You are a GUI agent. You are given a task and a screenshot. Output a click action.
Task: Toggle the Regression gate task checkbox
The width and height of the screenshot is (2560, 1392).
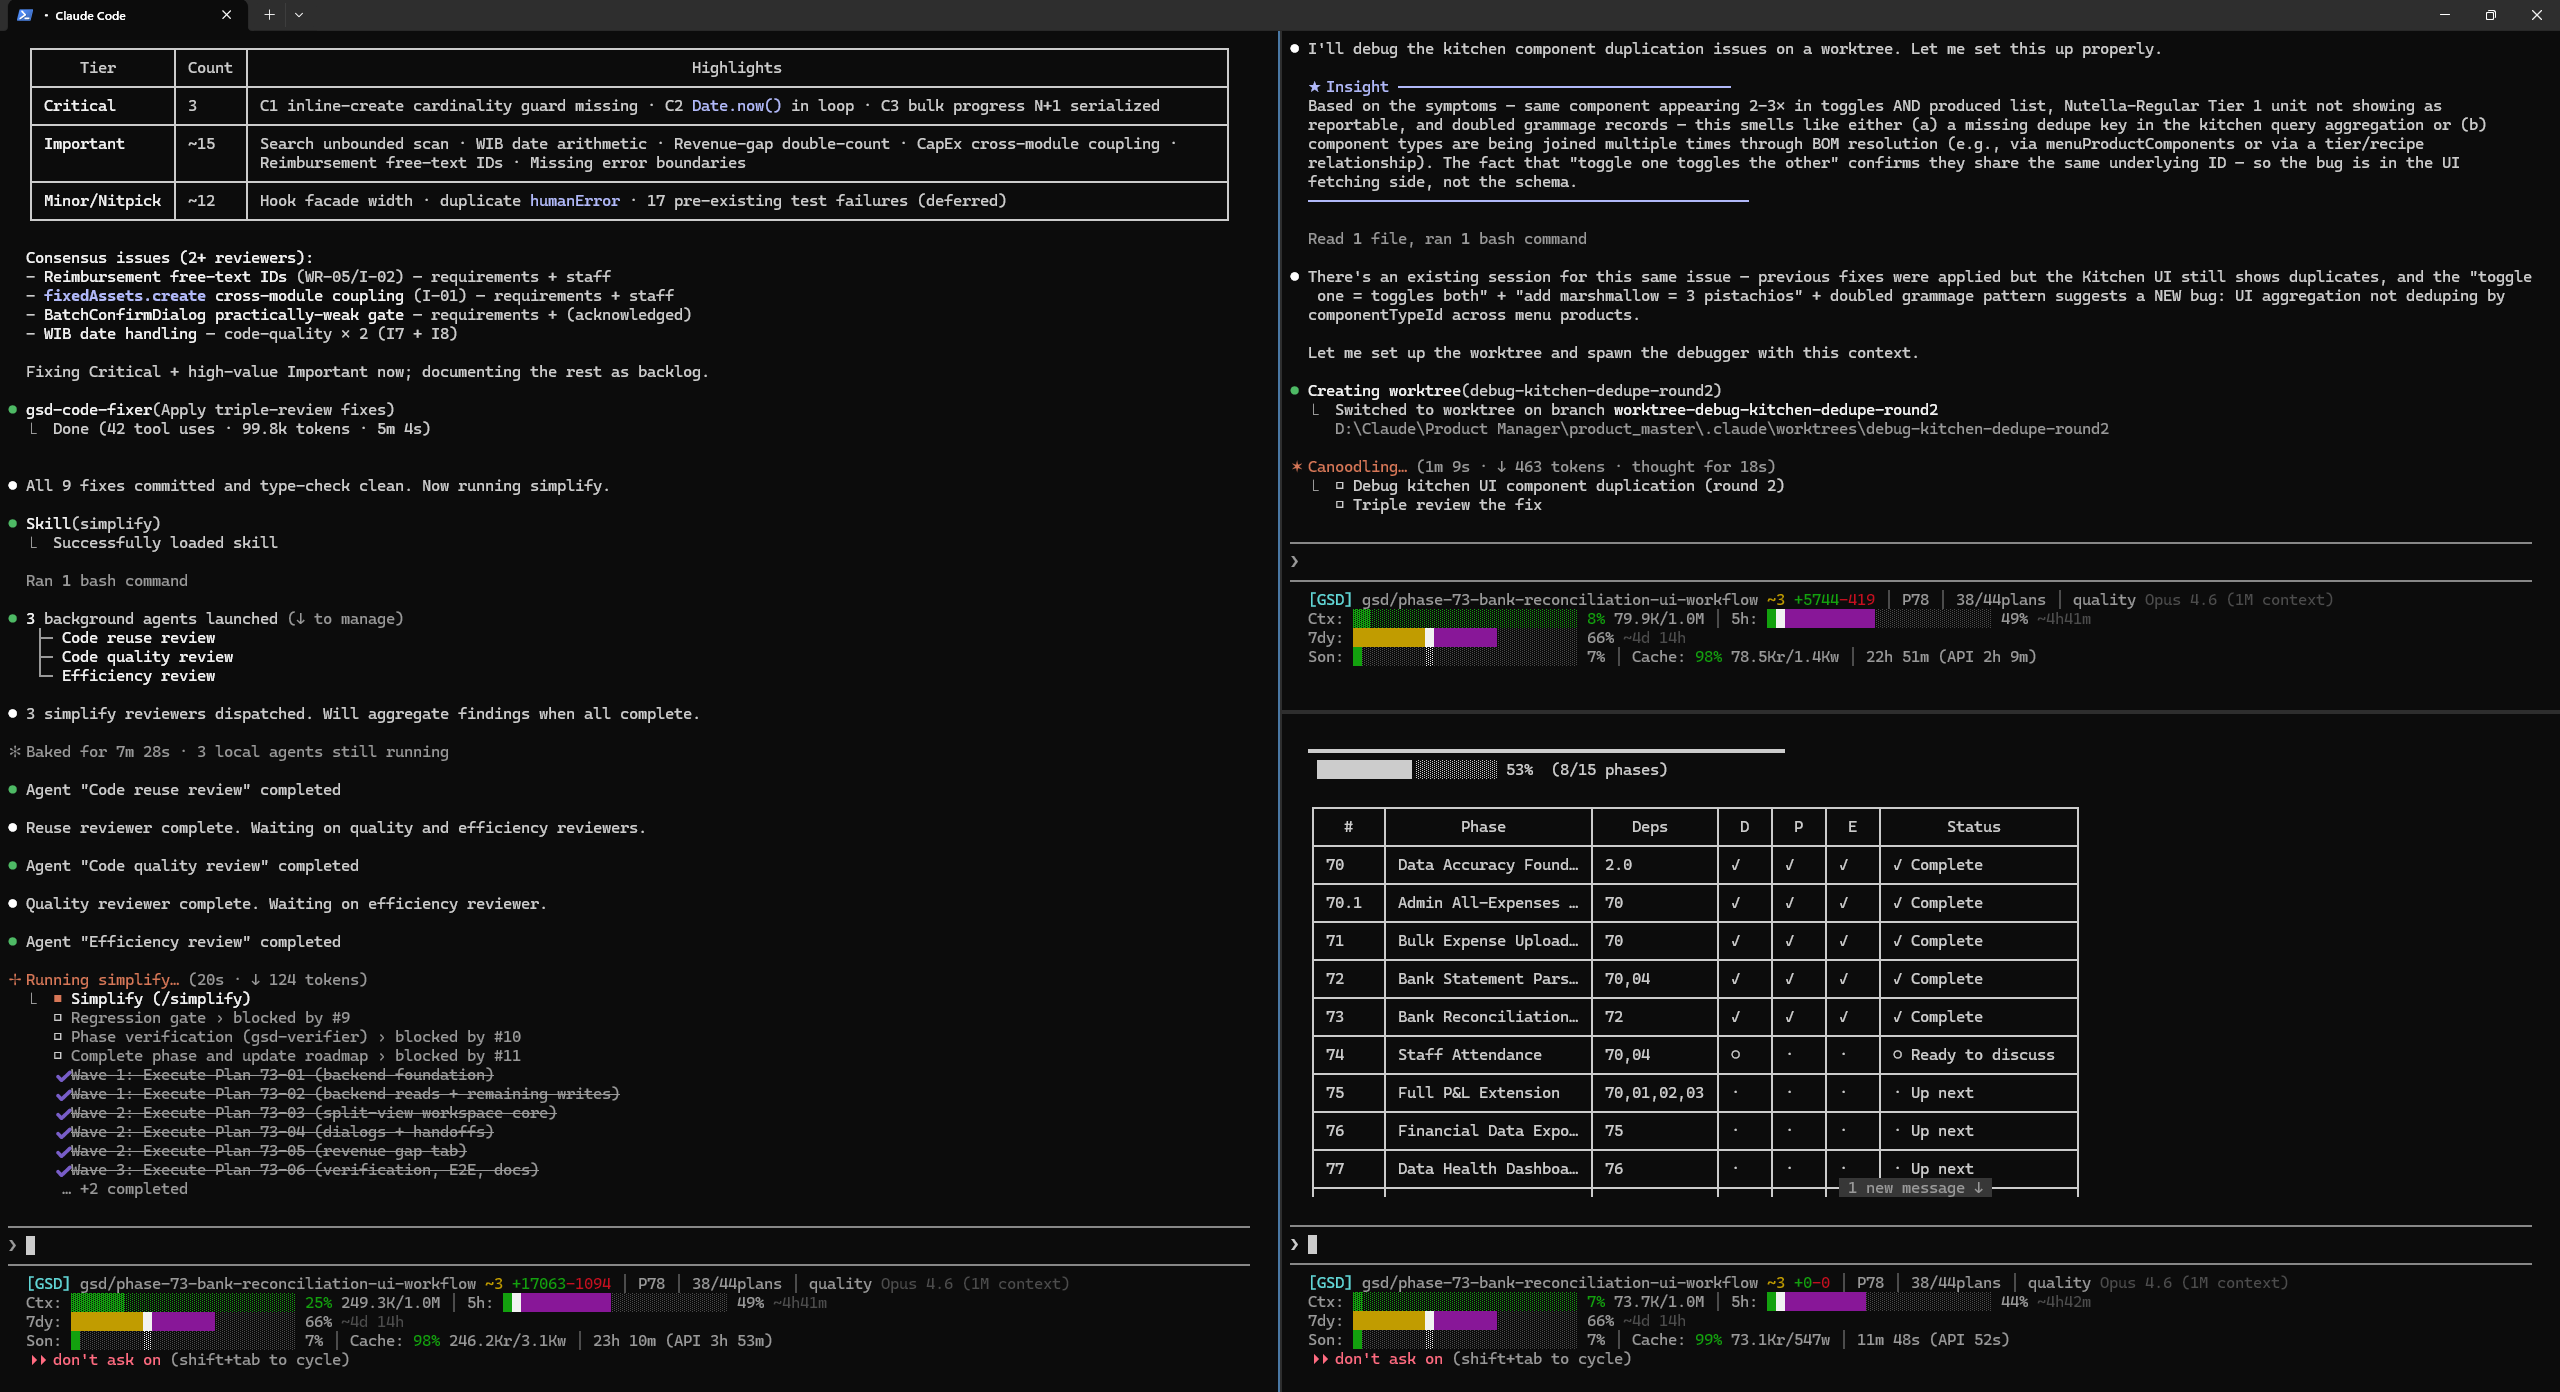click(58, 1018)
